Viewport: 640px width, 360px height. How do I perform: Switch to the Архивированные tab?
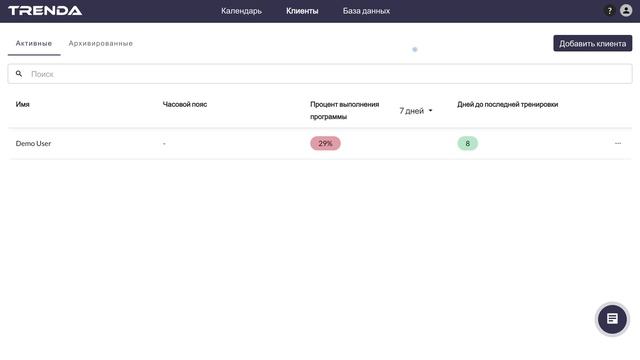100,43
